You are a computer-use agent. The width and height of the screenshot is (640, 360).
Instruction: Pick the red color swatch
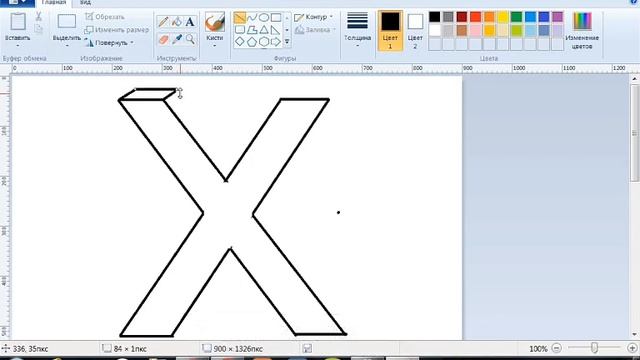click(476, 17)
